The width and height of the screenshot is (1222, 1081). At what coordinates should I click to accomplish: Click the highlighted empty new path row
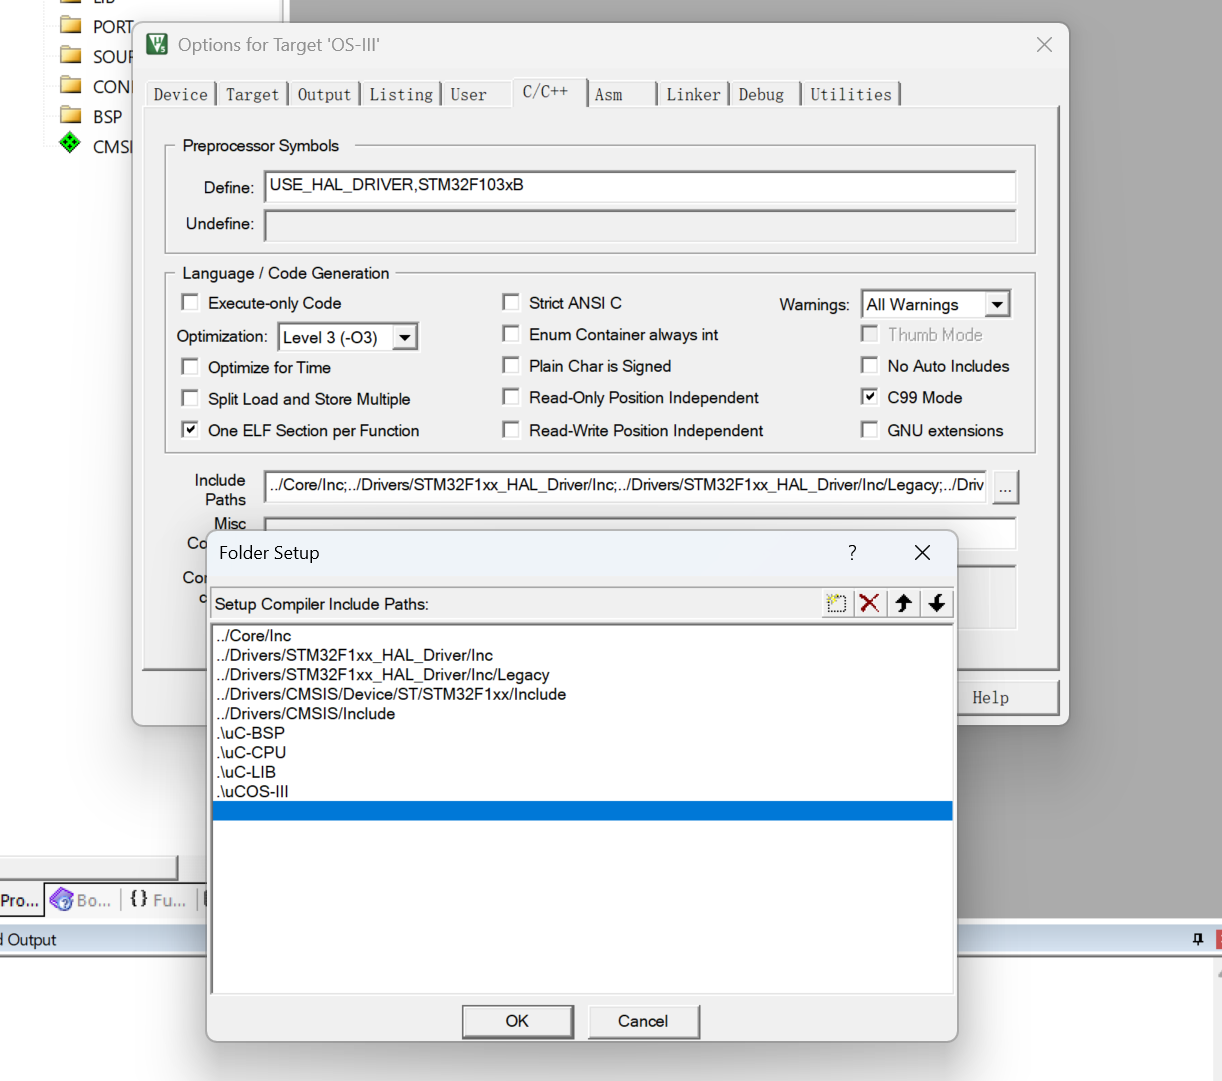(x=582, y=811)
